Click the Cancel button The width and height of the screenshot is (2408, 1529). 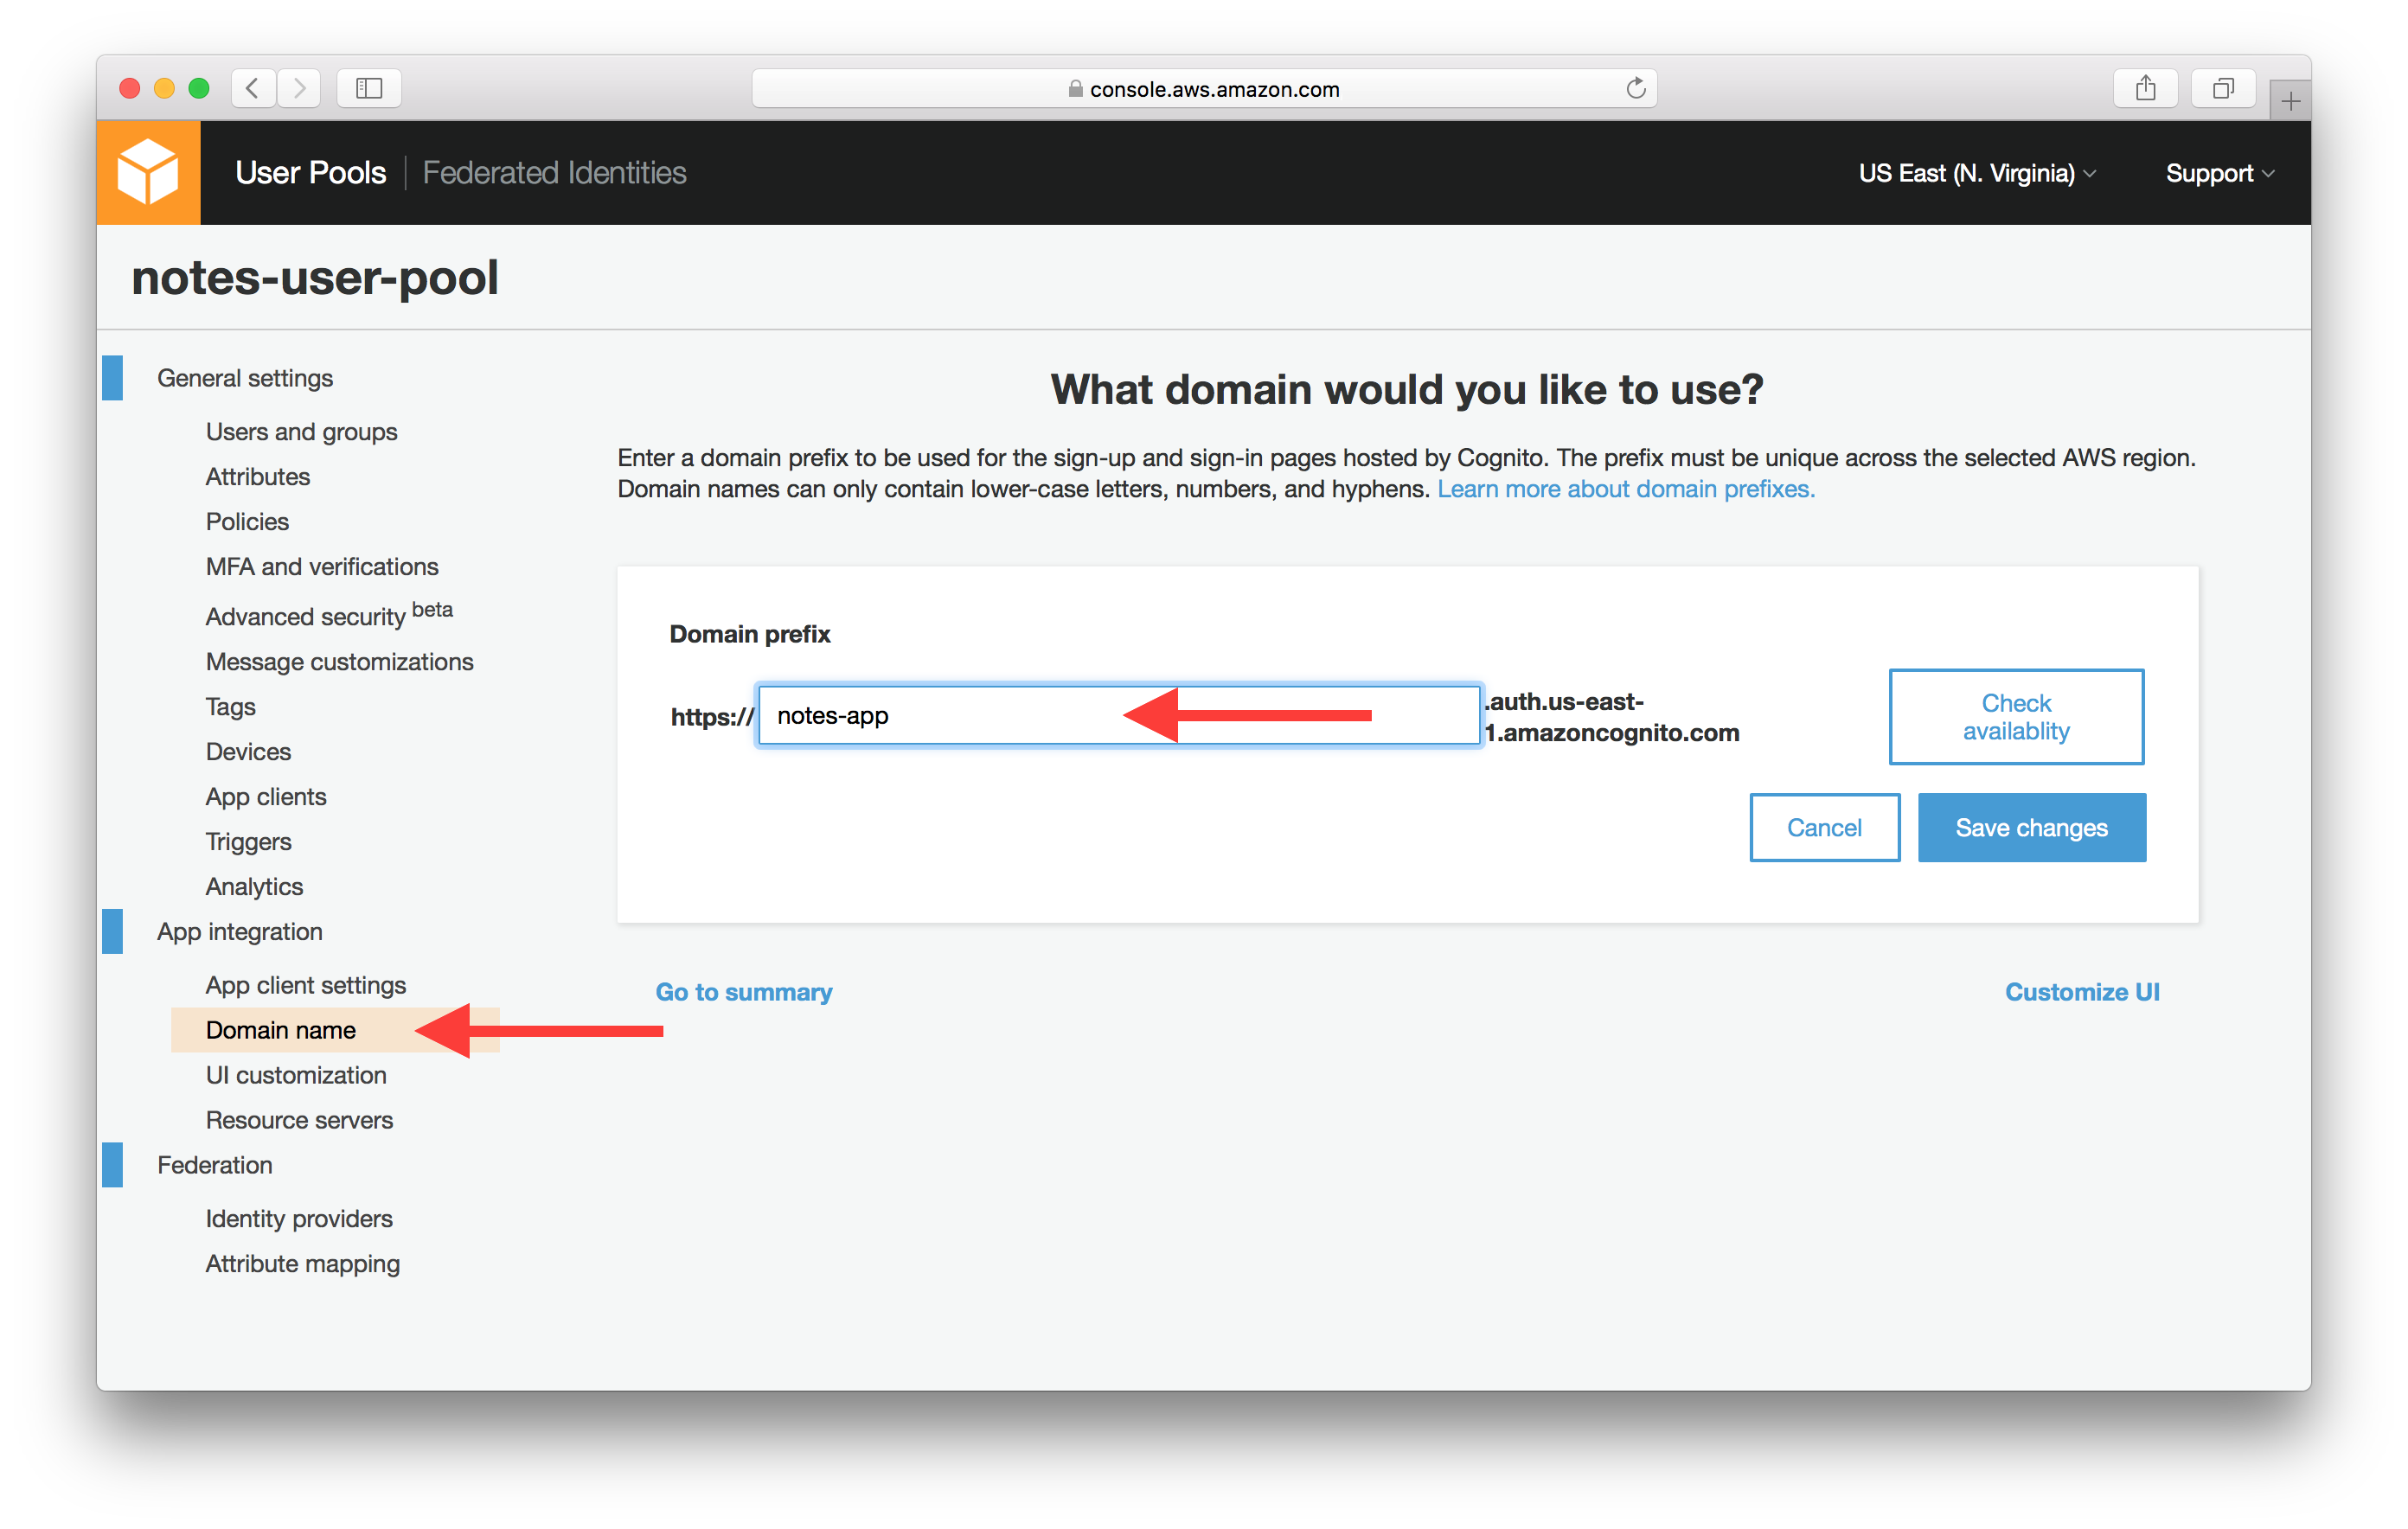click(x=1823, y=827)
